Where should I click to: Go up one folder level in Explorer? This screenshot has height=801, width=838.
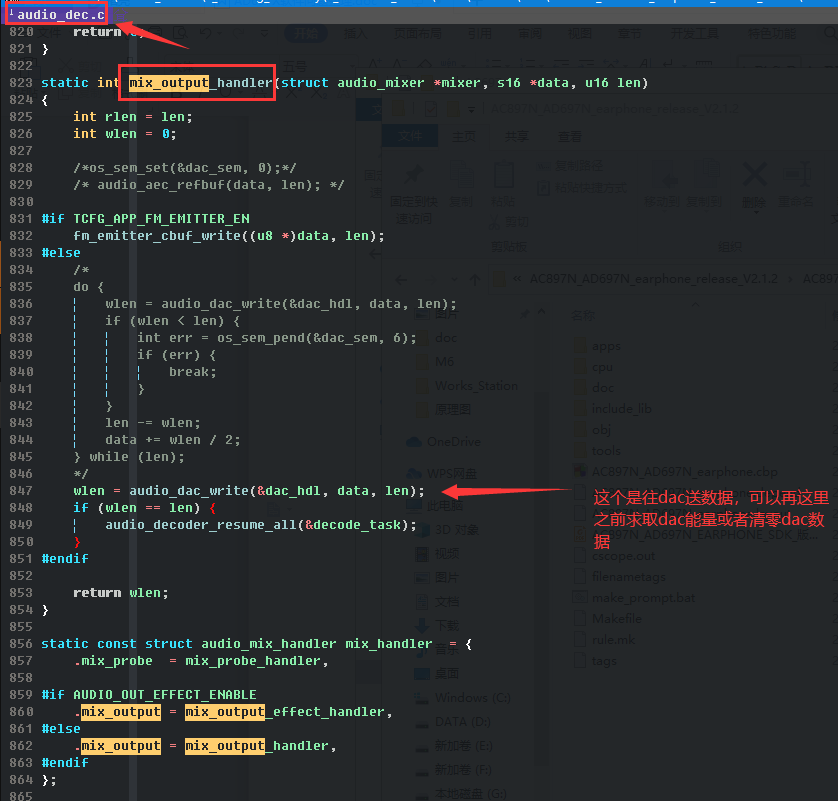(474, 279)
